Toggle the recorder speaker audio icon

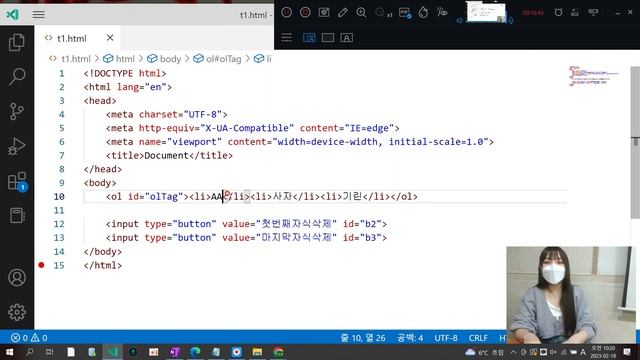pyautogui.click(x=460, y=20)
